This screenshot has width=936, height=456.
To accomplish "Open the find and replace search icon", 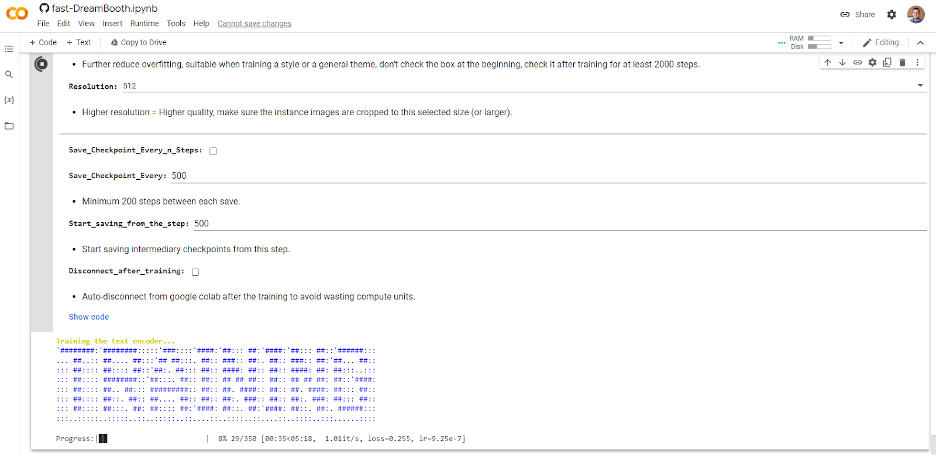I will coord(9,75).
